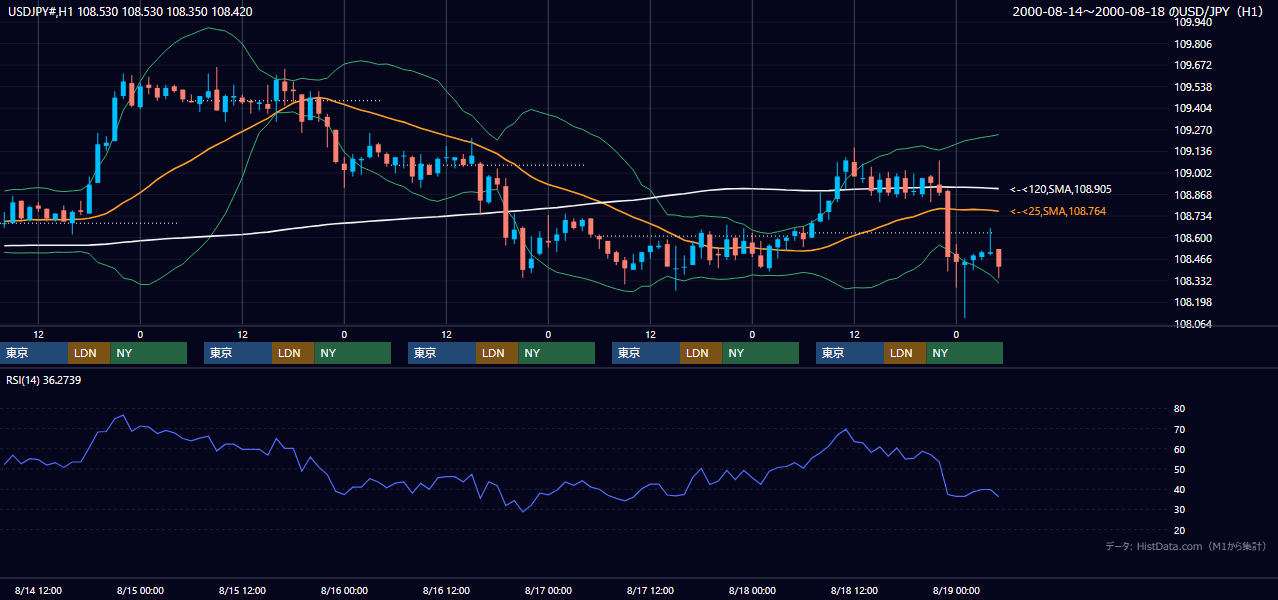Click the 2000-08-14〜2000-08-18 USD/JPY (H1) title
This screenshot has width=1278, height=600.
tap(1140, 12)
